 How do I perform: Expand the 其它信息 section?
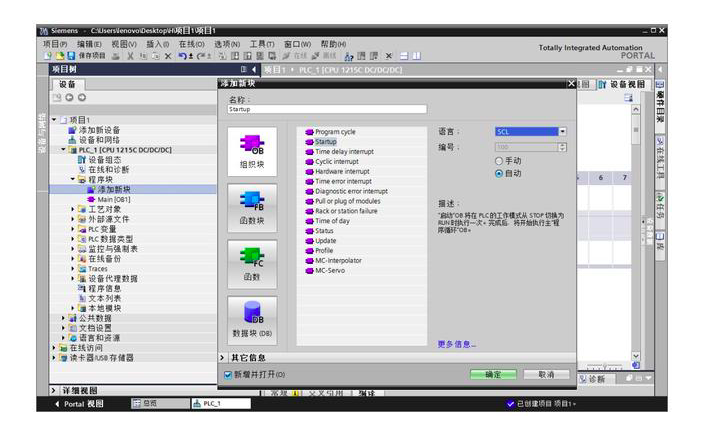(x=222, y=358)
